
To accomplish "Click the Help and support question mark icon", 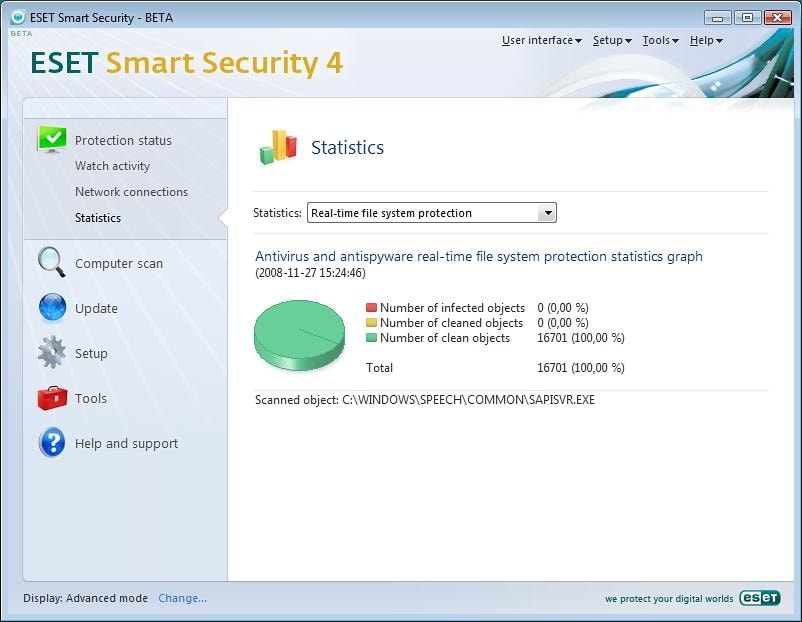I will 52,442.
